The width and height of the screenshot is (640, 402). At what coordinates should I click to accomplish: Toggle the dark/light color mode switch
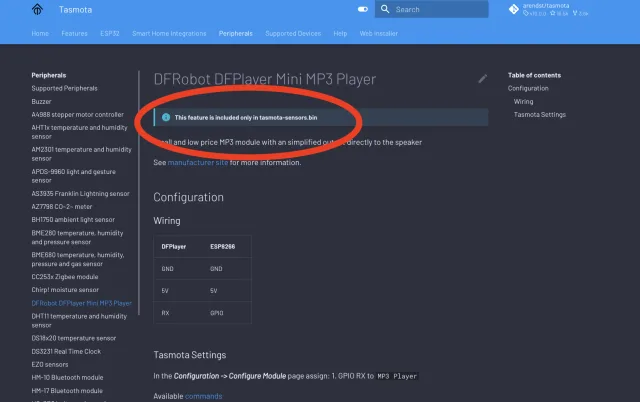click(x=363, y=9)
